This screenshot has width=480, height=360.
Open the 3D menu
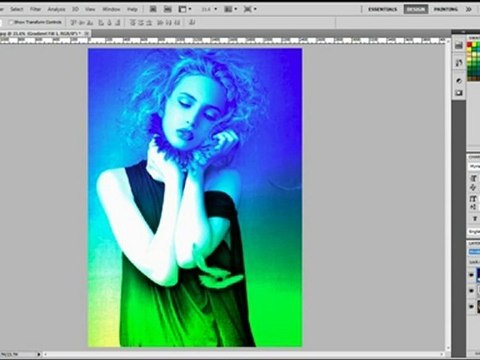(76, 9)
